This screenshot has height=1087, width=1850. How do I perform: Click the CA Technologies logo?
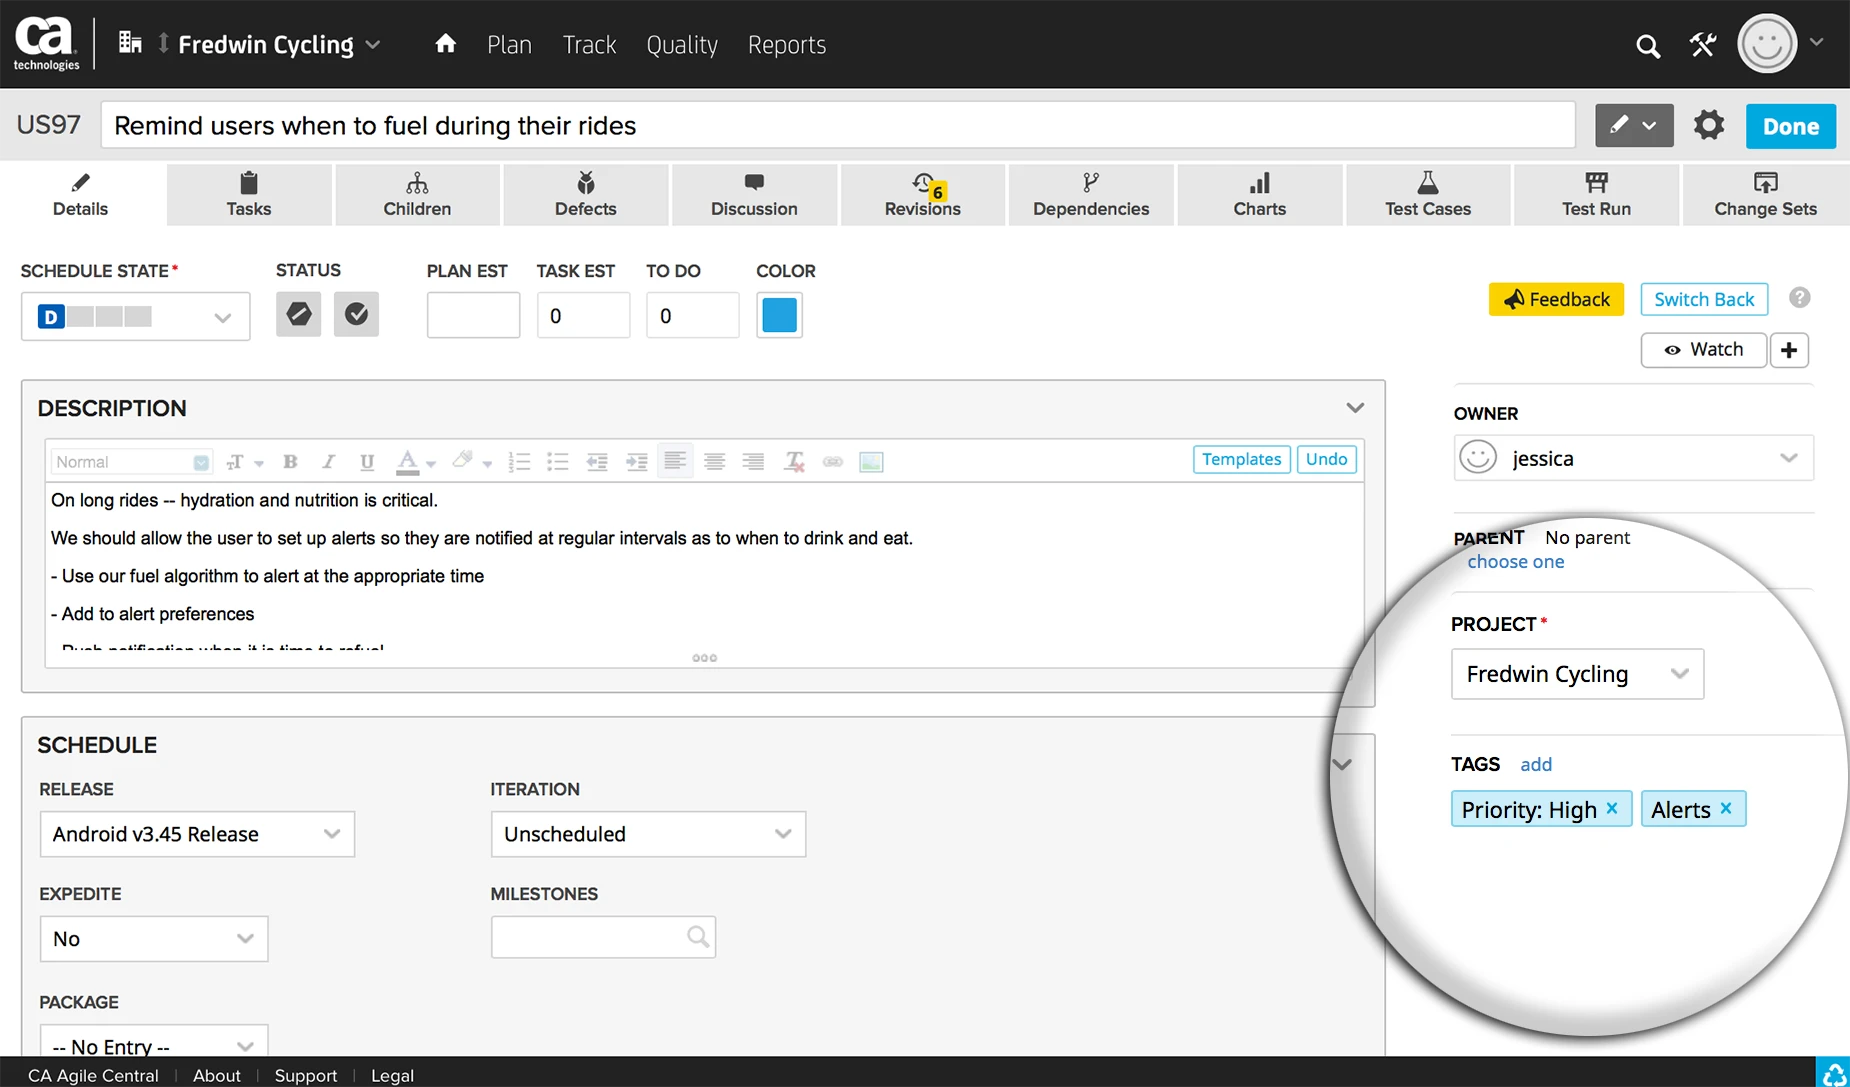(x=46, y=44)
